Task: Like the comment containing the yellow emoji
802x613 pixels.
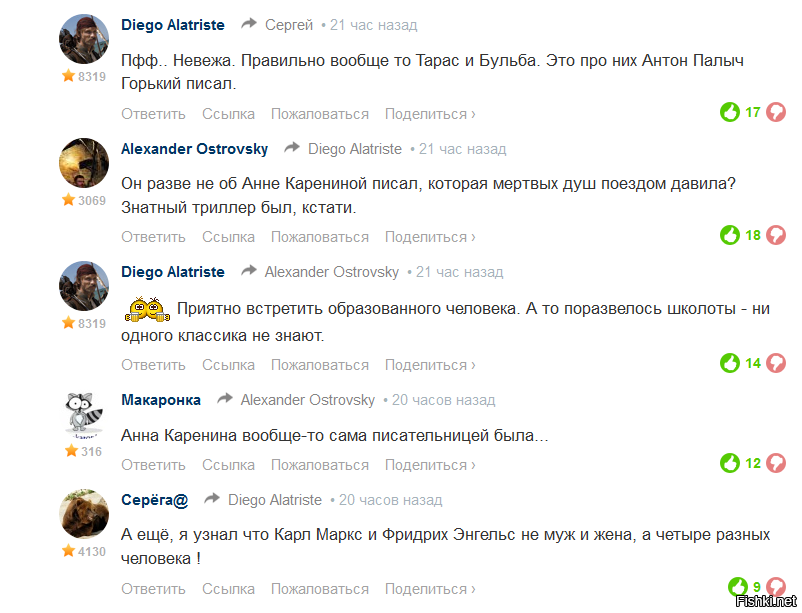Action: [x=731, y=363]
